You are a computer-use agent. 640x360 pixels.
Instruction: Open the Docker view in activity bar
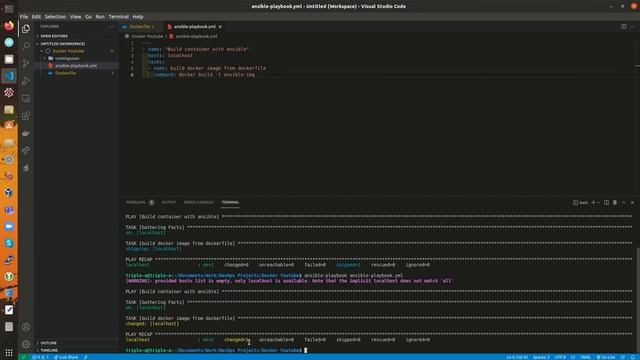(26, 133)
